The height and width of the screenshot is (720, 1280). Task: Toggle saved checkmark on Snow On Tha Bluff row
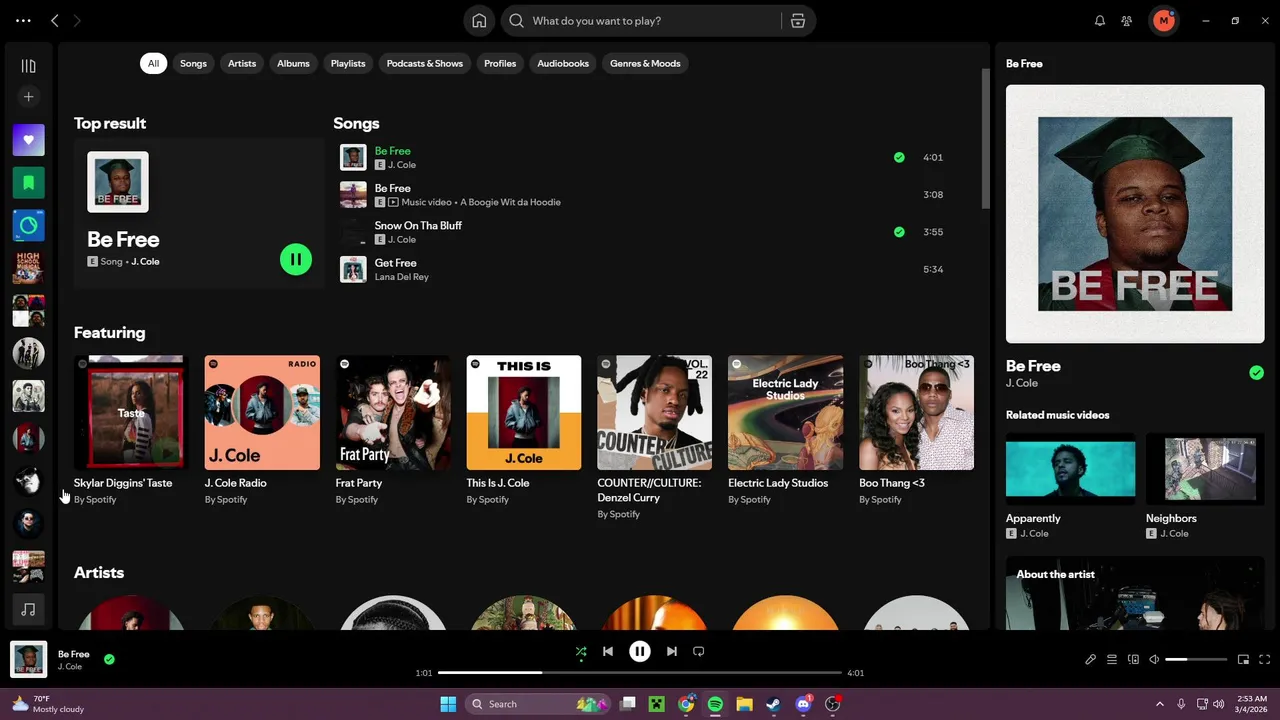899,232
